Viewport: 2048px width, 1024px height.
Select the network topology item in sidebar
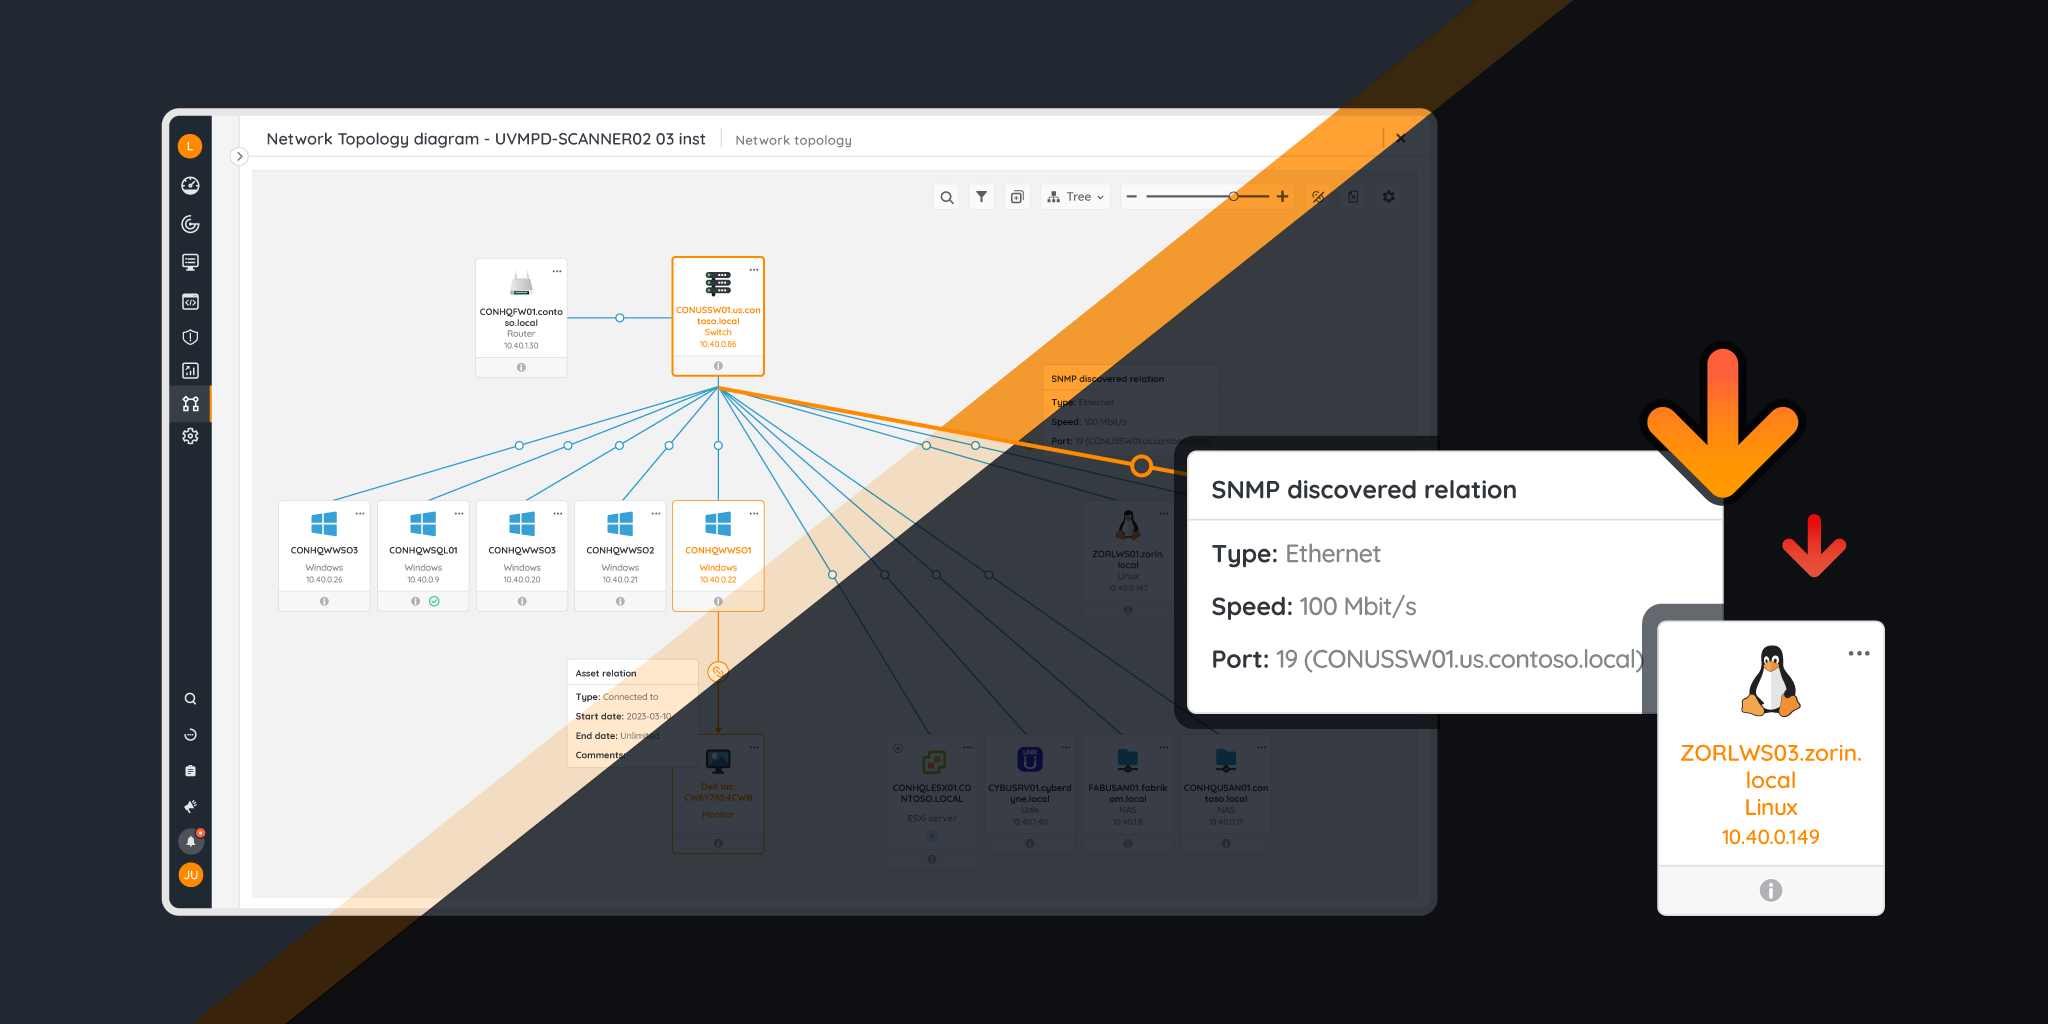point(190,404)
